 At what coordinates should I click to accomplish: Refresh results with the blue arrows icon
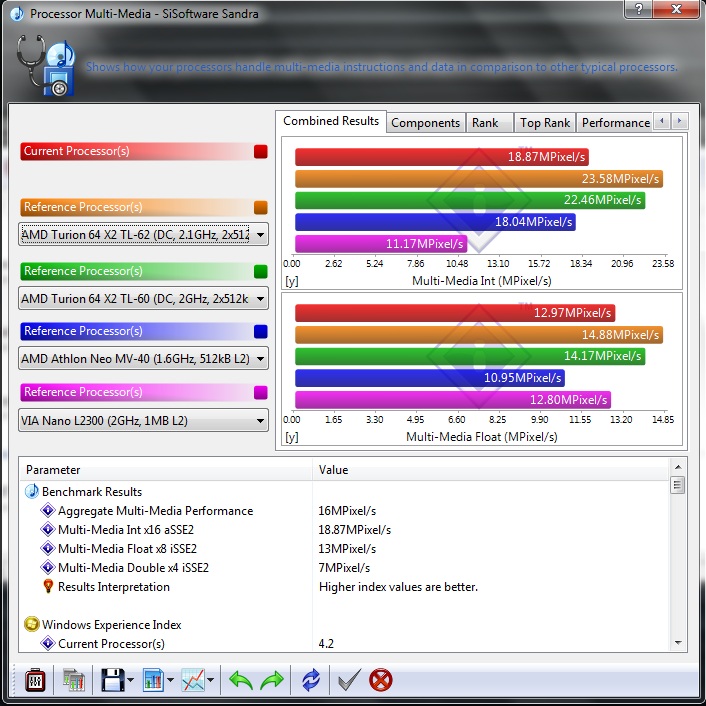(x=312, y=681)
